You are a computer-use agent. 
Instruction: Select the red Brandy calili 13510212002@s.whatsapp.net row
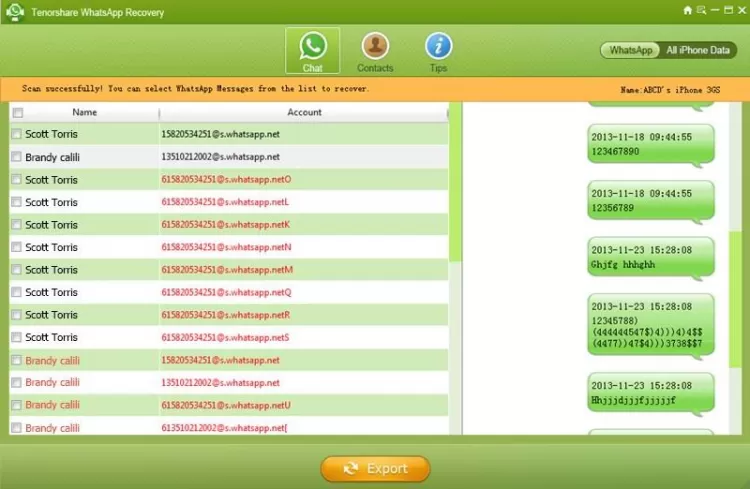click(229, 382)
